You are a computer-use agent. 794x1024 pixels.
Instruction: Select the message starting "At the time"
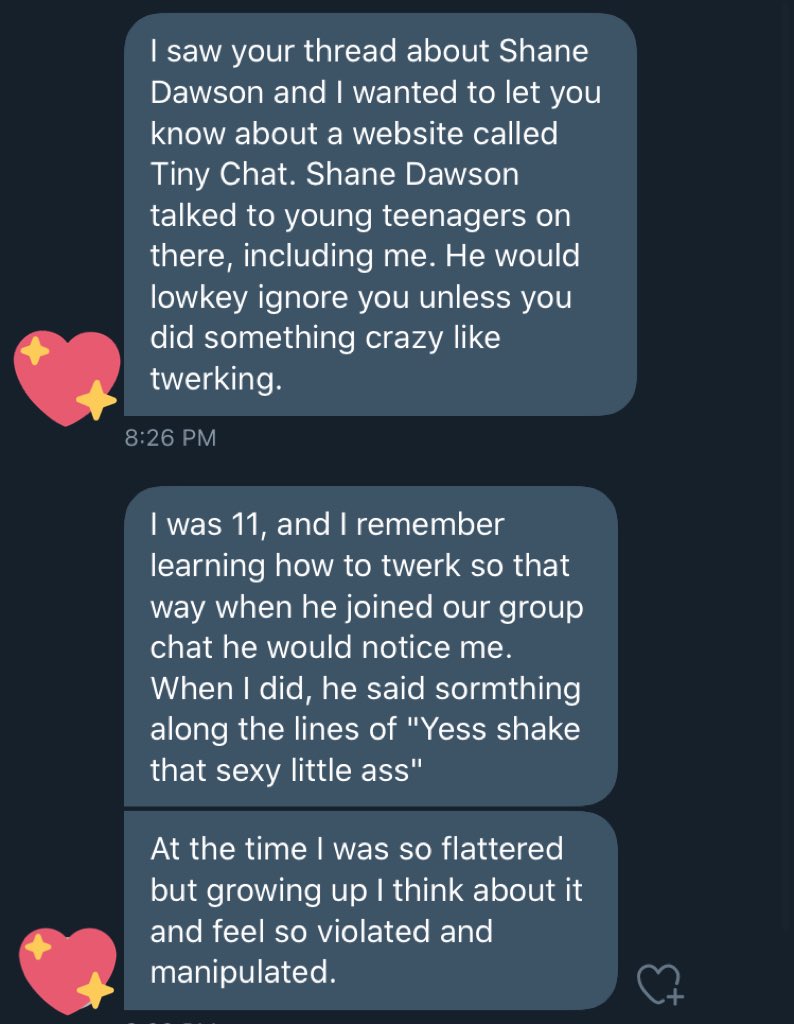[370, 910]
